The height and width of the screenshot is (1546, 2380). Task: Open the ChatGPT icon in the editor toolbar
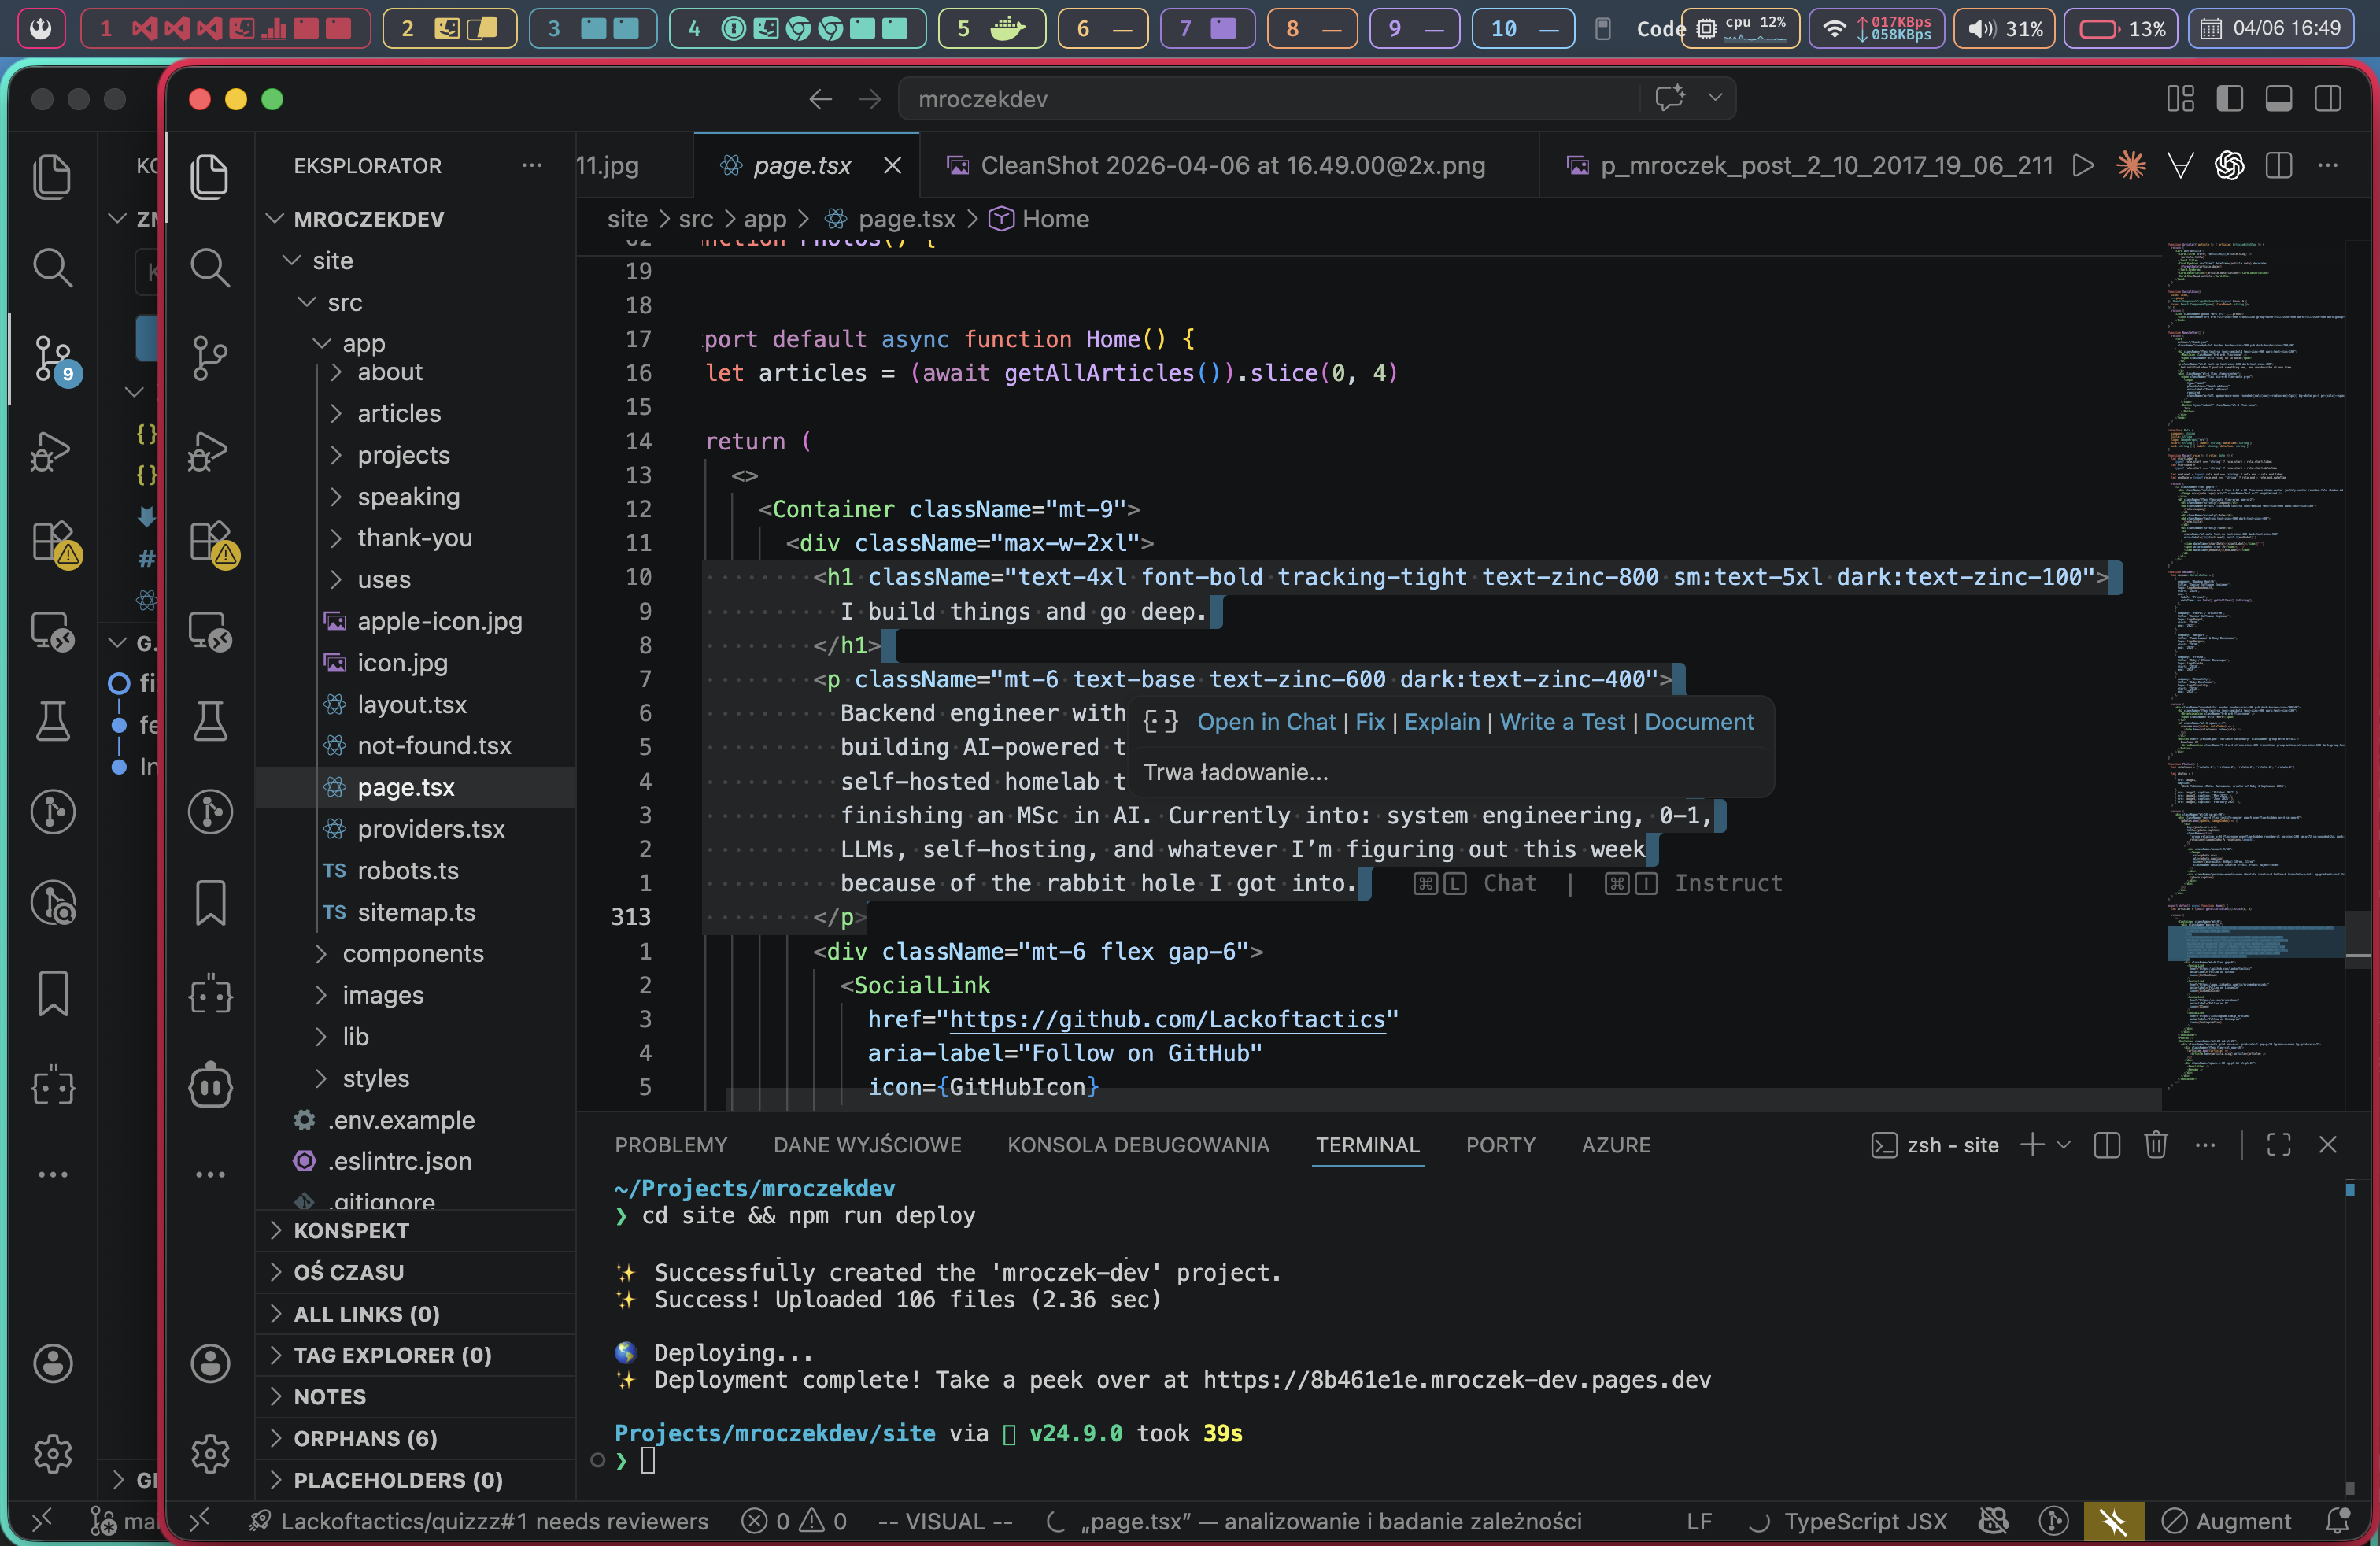[x=2229, y=166]
